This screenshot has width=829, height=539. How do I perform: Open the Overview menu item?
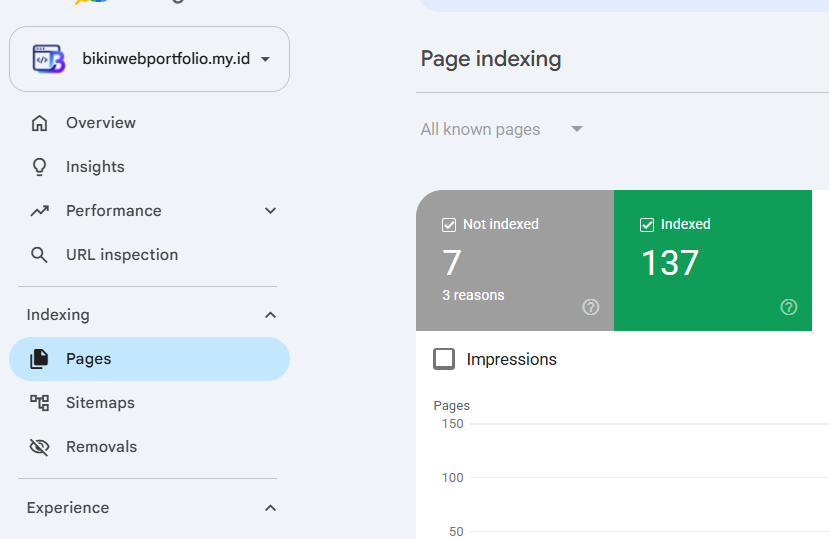tap(150, 123)
